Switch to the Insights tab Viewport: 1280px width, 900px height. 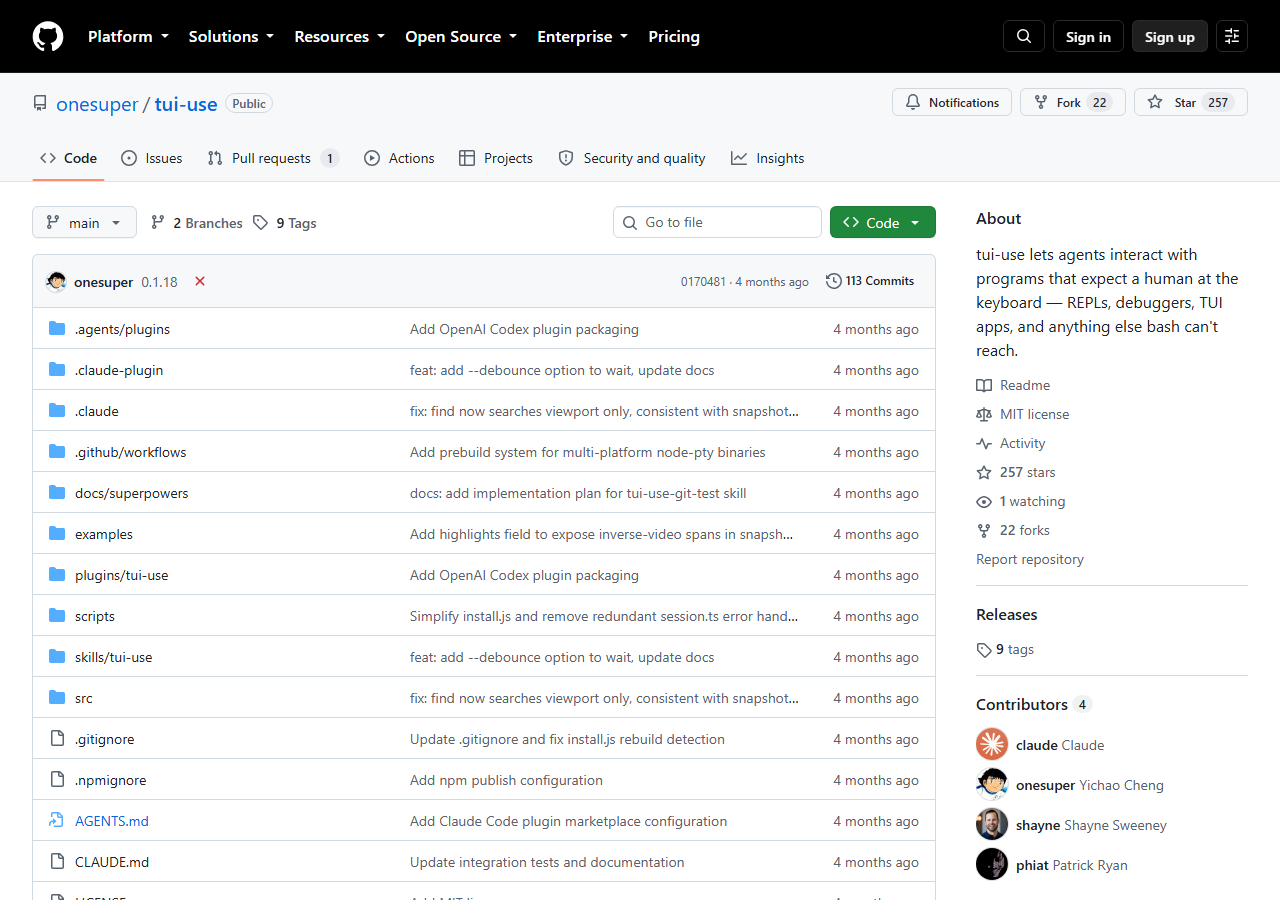pos(767,158)
